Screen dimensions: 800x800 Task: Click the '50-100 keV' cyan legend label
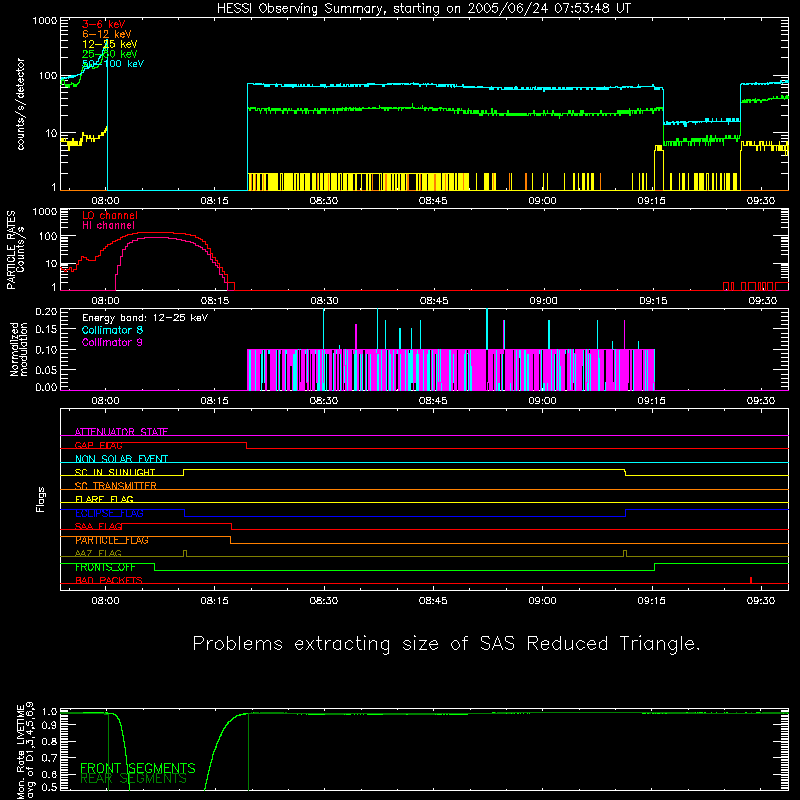click(x=113, y=64)
